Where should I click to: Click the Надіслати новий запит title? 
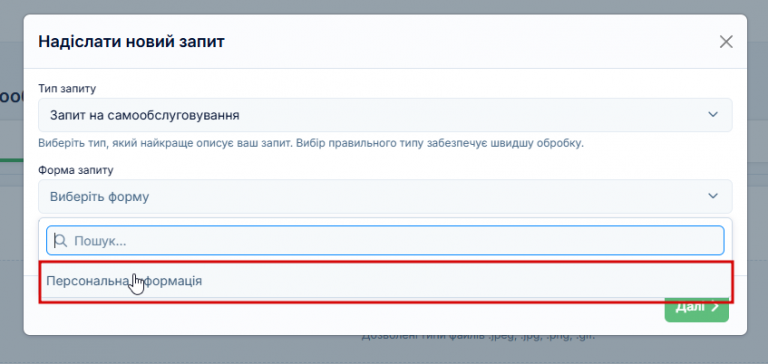[131, 42]
